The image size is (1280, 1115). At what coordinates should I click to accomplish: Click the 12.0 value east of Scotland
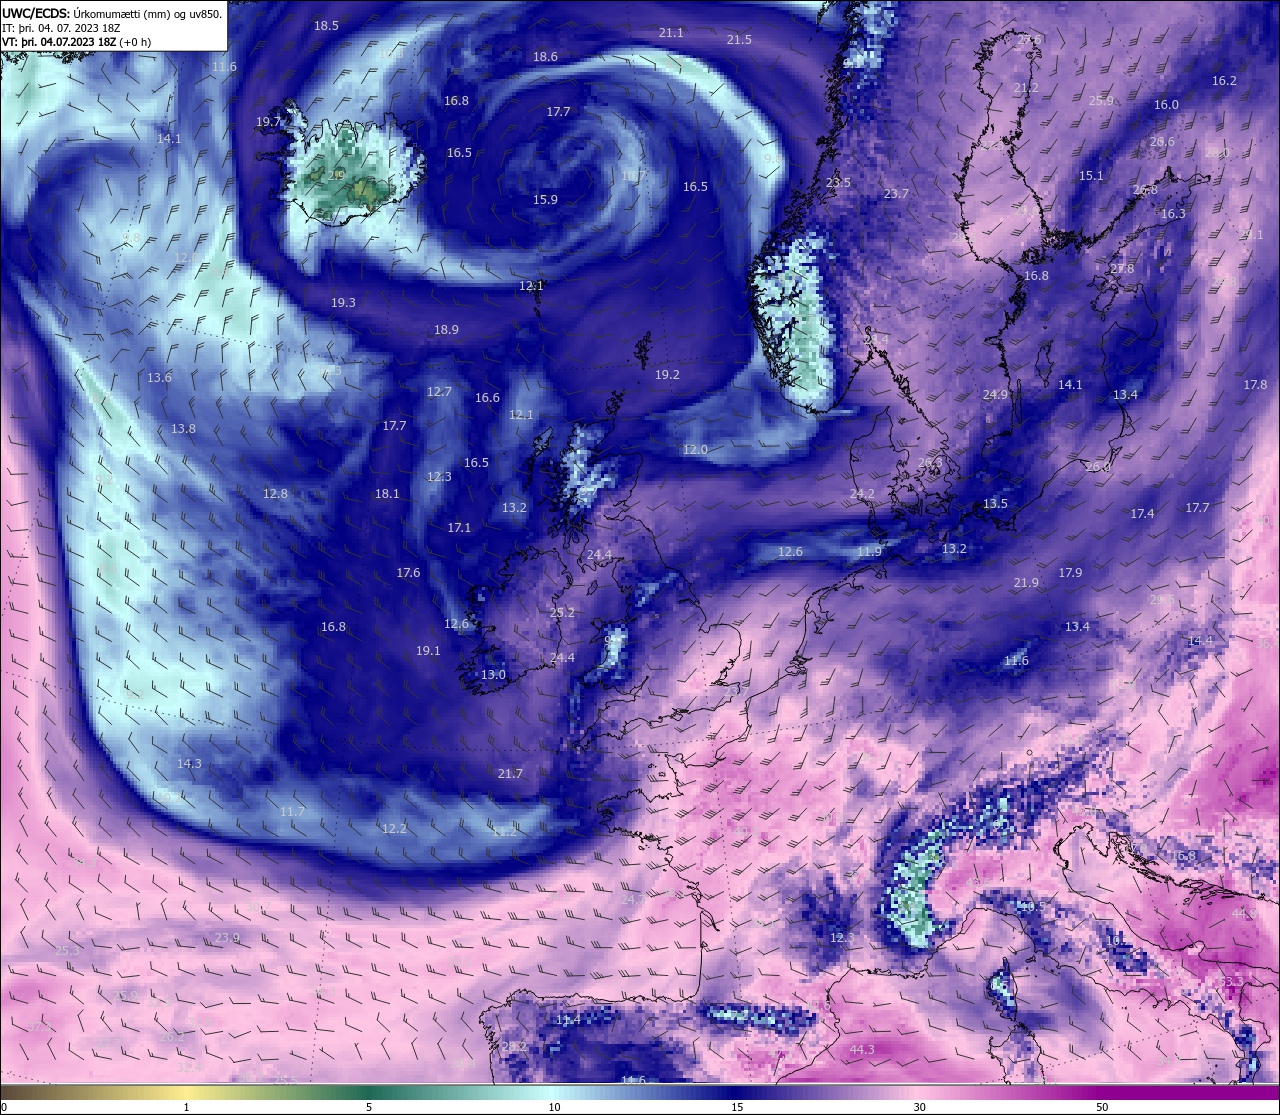(695, 450)
